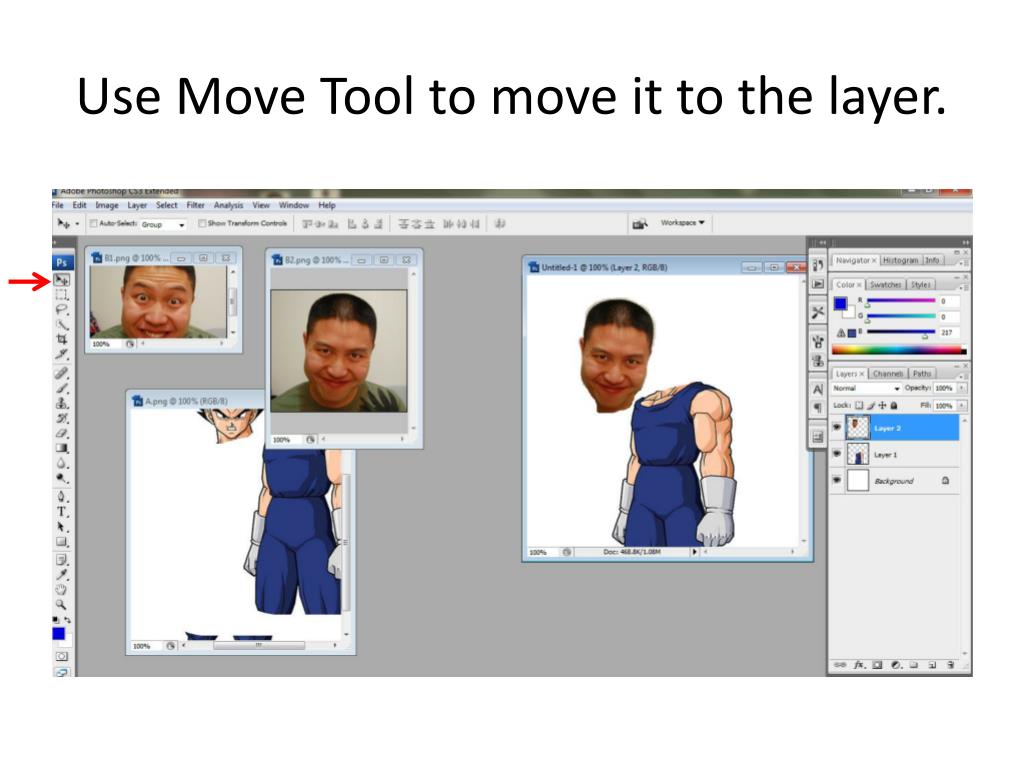Switch to the Swatches tab

885,285
